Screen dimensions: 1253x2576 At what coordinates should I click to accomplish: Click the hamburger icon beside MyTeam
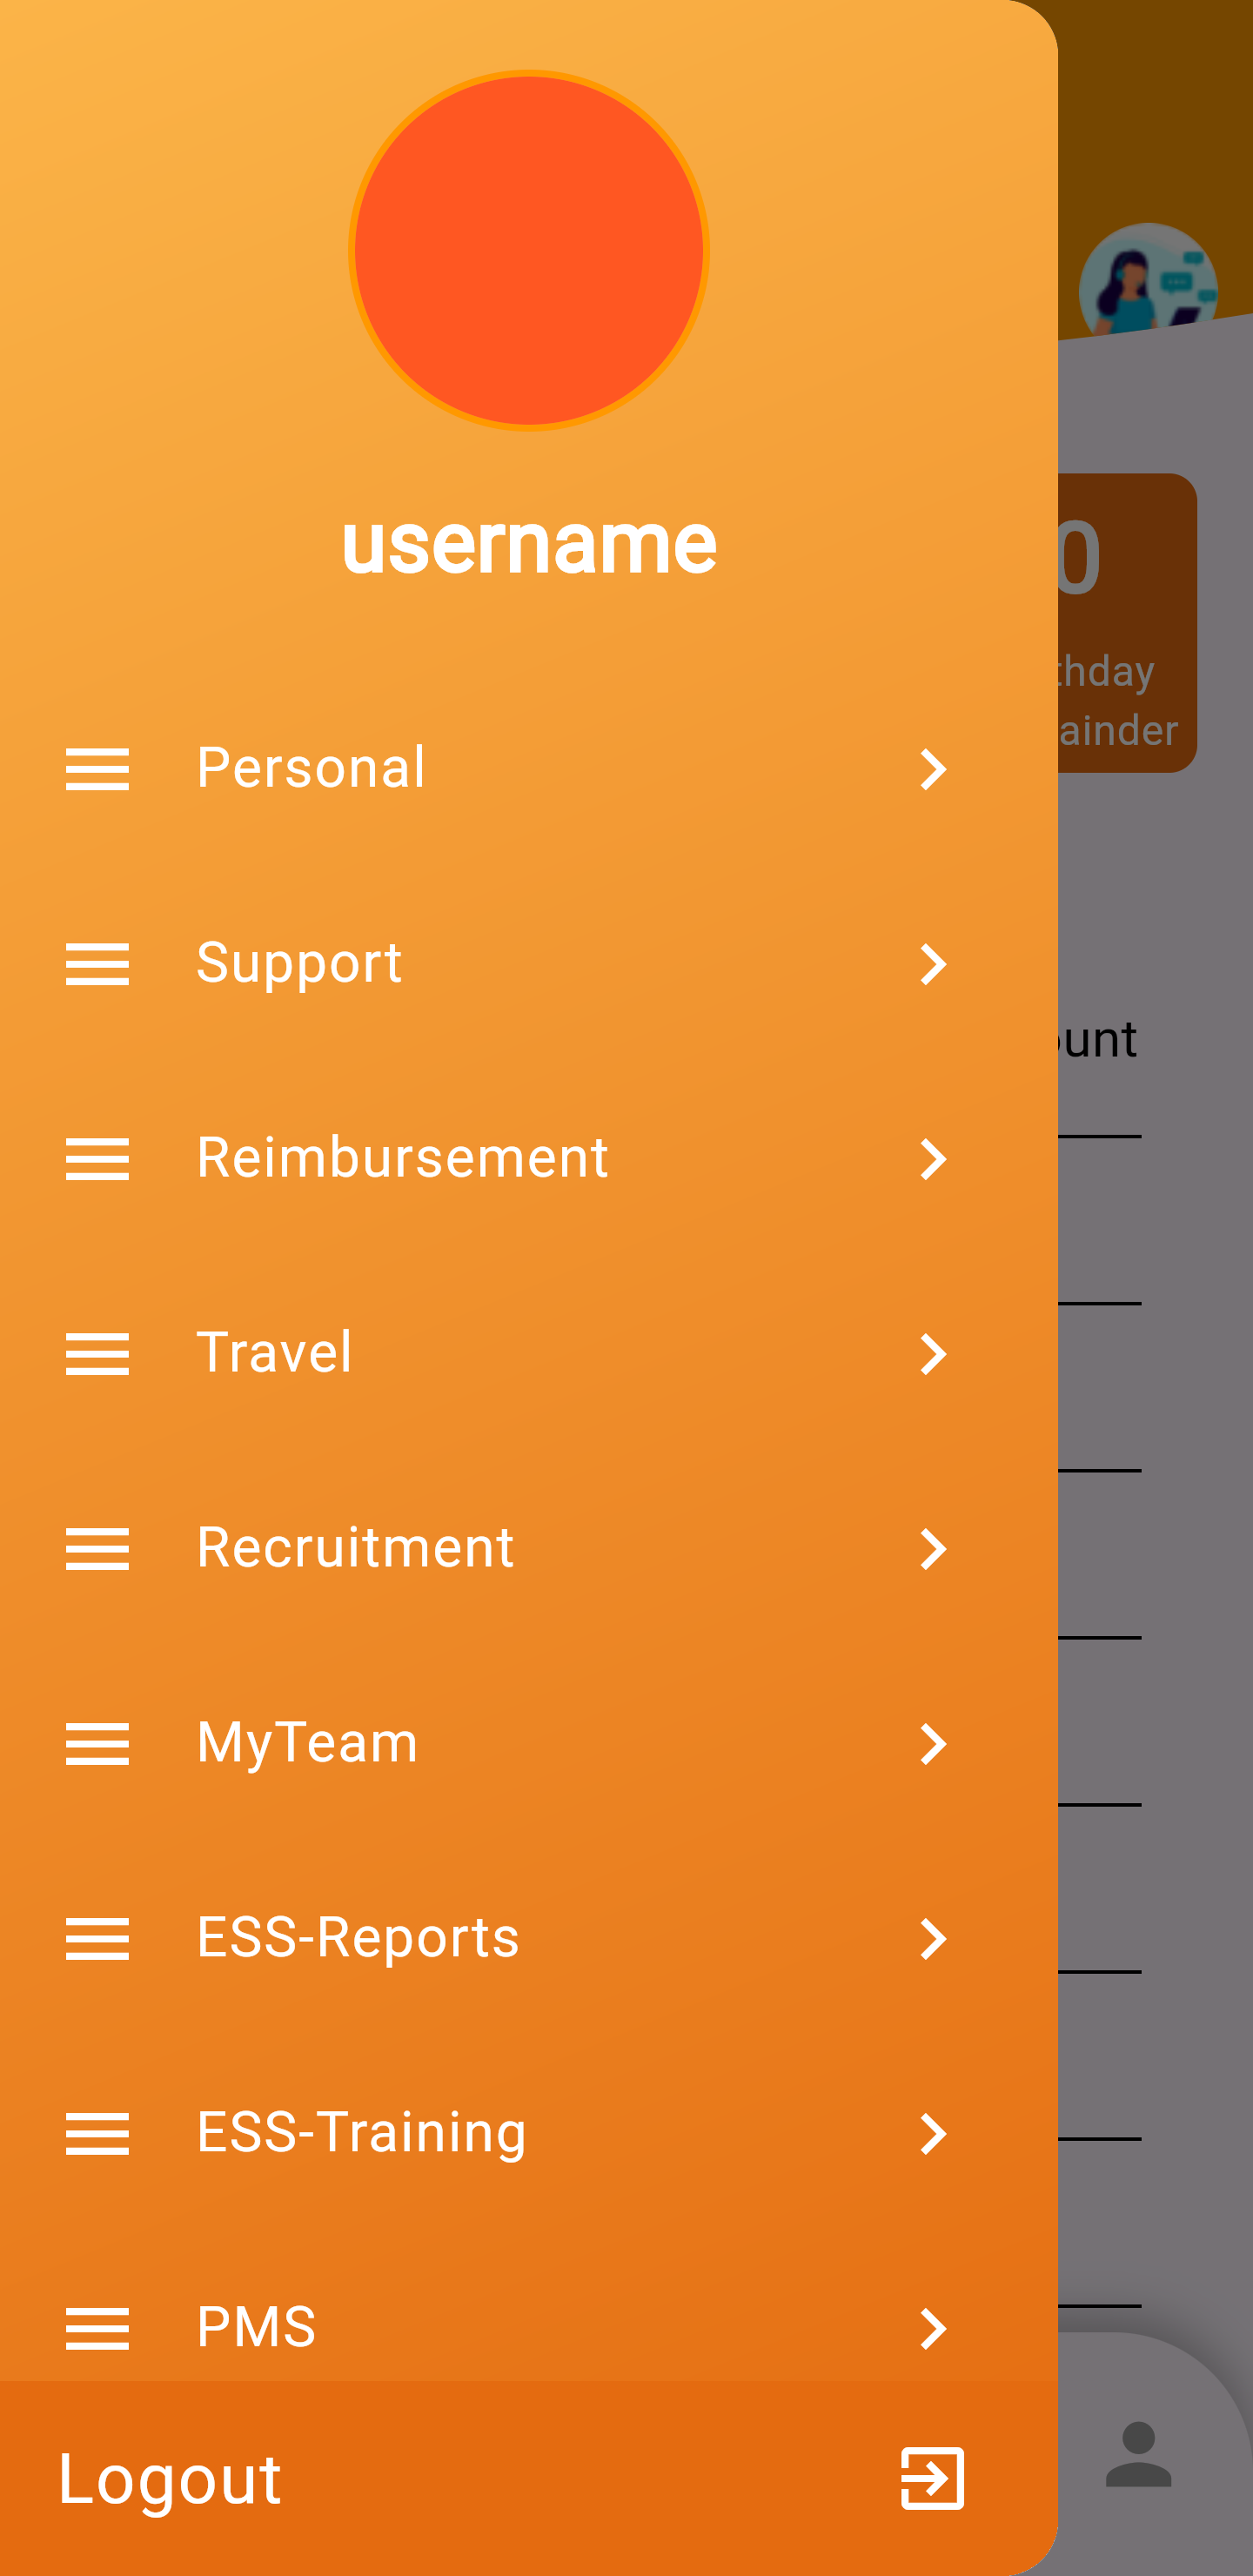tap(97, 1744)
